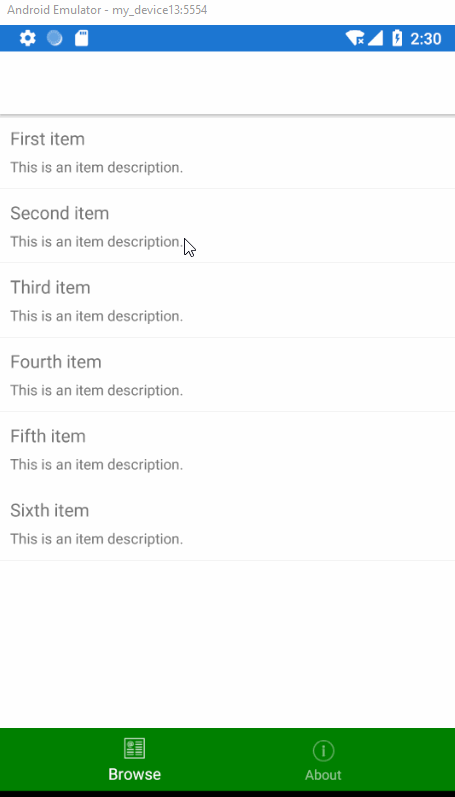Open the First item entry
Screen dimensions: 455x797
[227, 152]
